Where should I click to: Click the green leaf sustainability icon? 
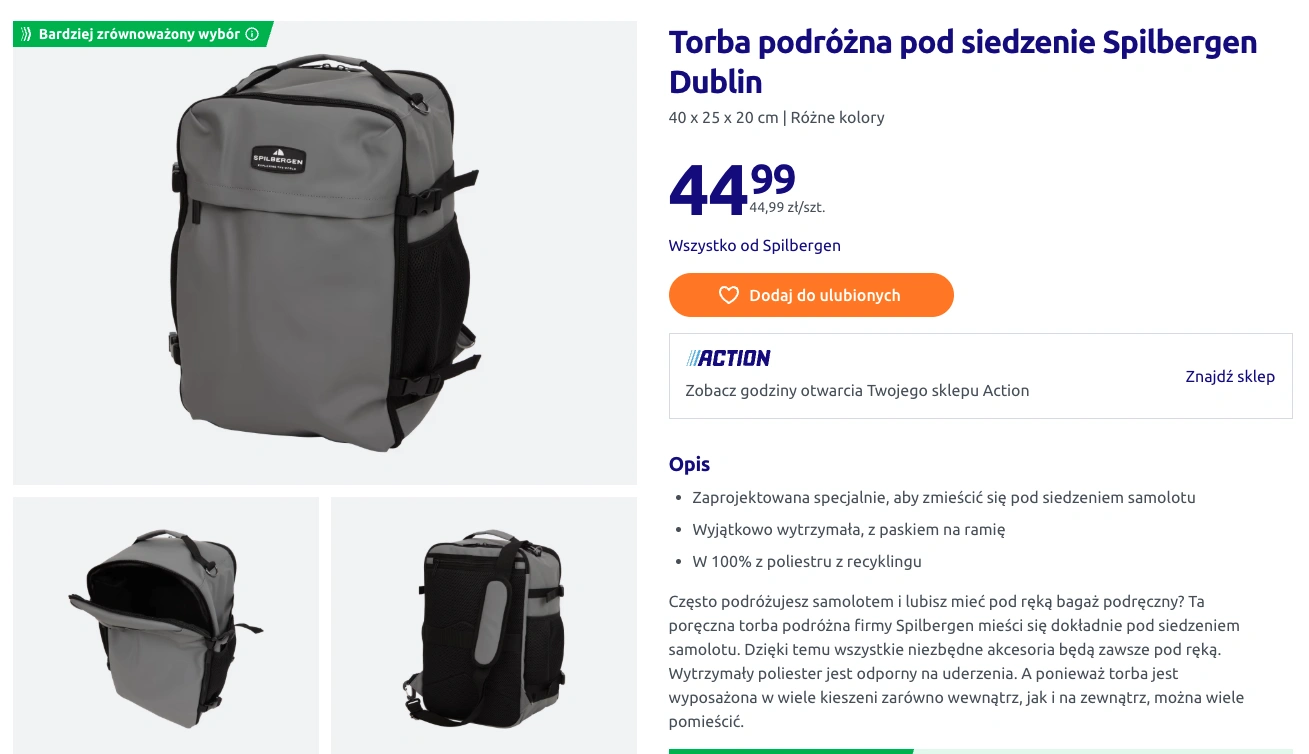26,34
